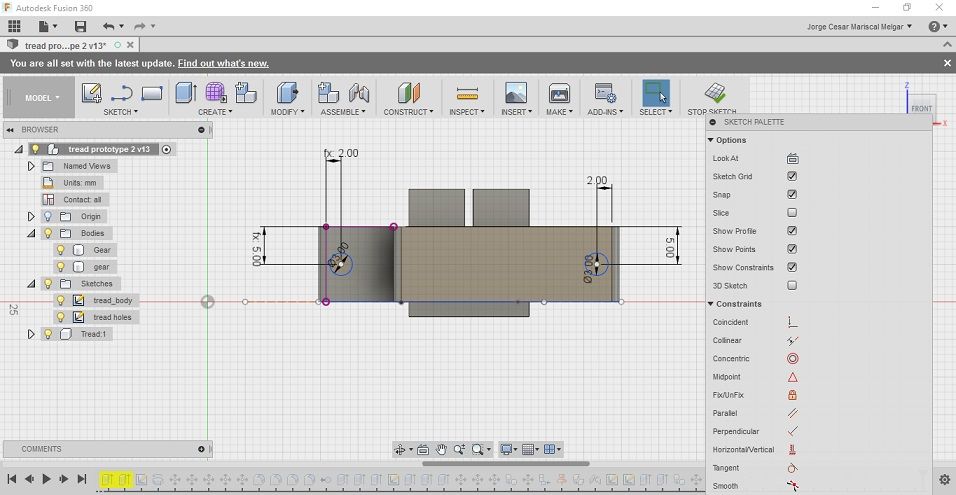Click the Save disk icon
Viewport: 956px width, 495px height.
click(x=80, y=26)
